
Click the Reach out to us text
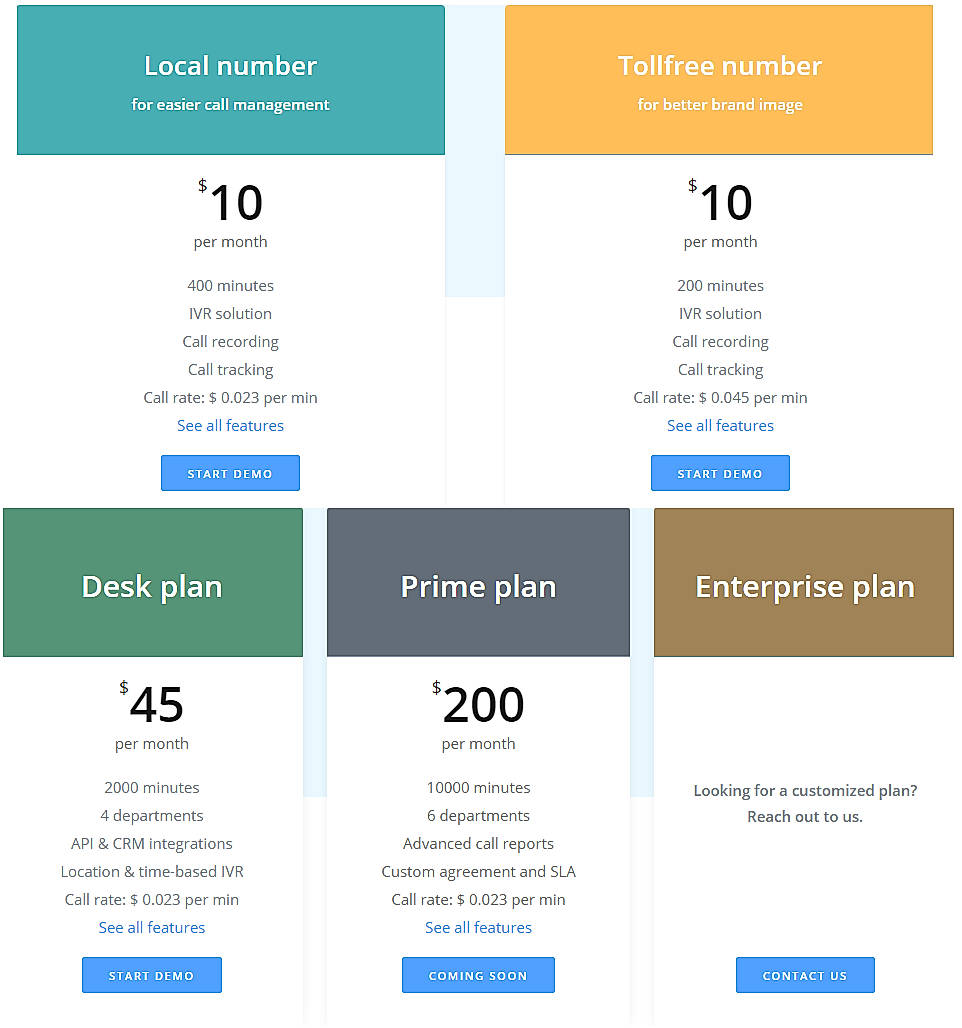pos(805,816)
